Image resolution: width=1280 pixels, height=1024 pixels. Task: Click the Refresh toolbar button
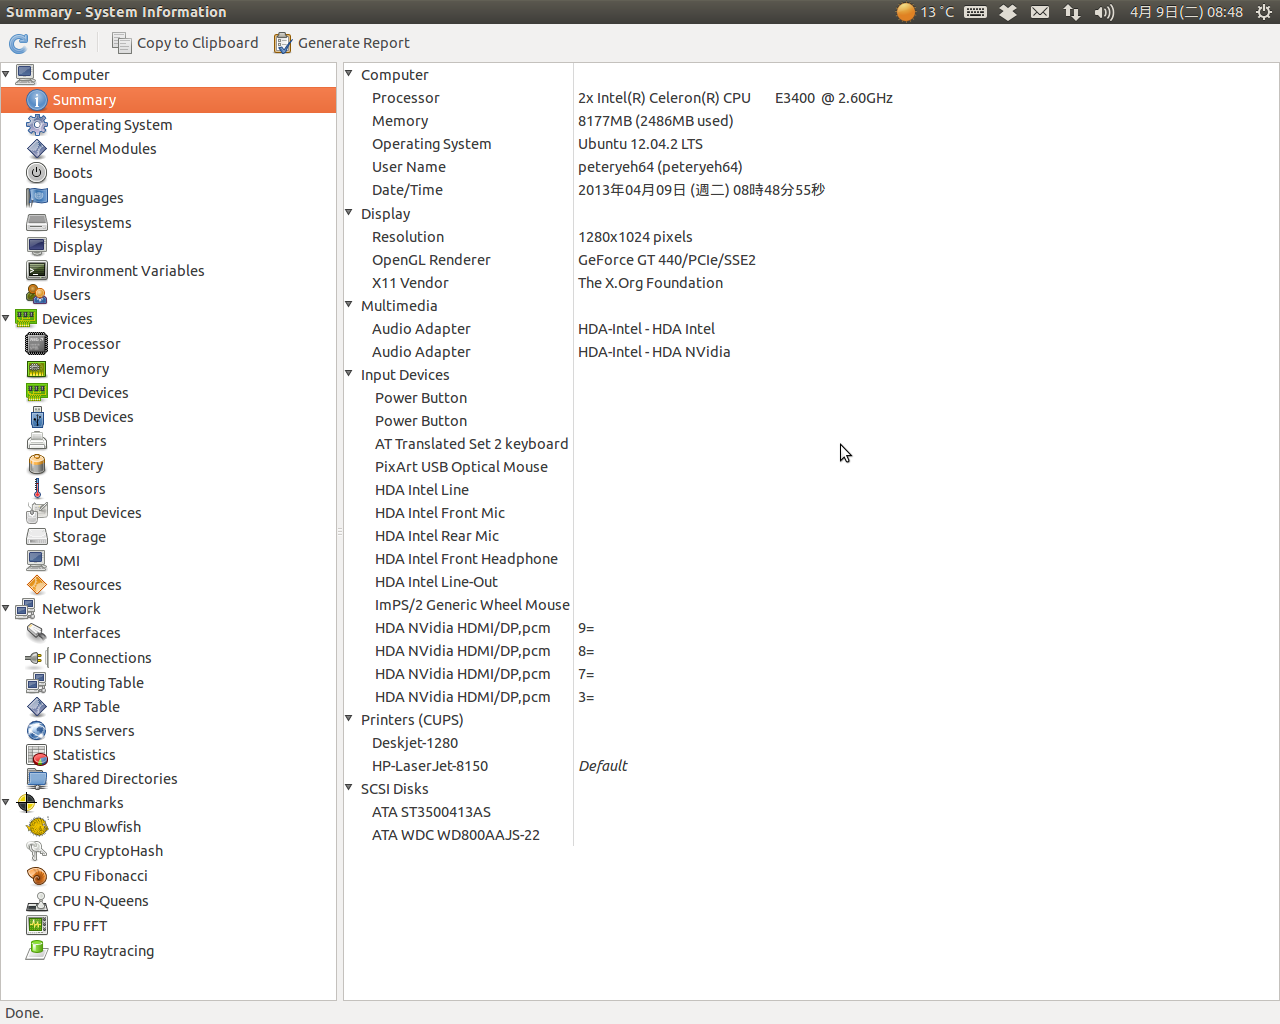pos(48,43)
